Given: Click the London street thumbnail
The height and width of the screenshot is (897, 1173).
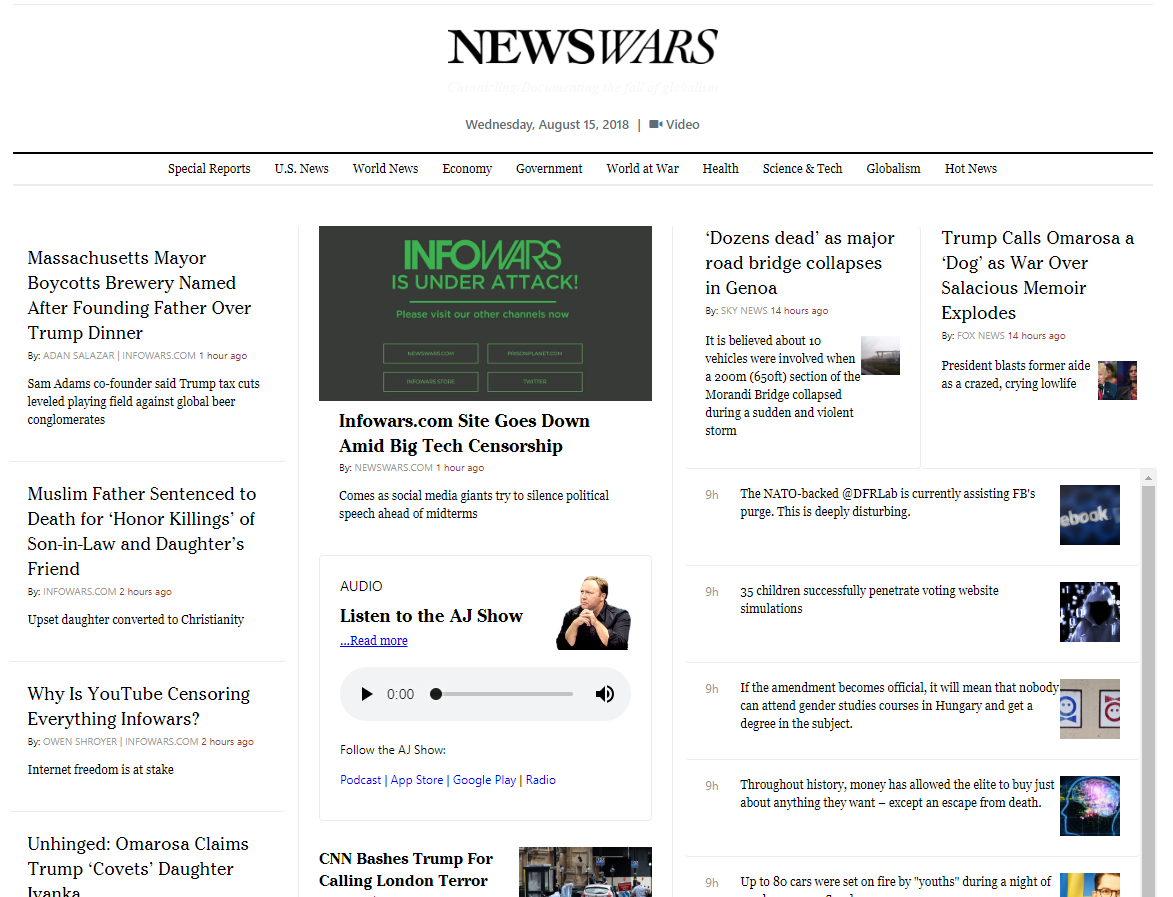Looking at the screenshot, I should (x=585, y=872).
